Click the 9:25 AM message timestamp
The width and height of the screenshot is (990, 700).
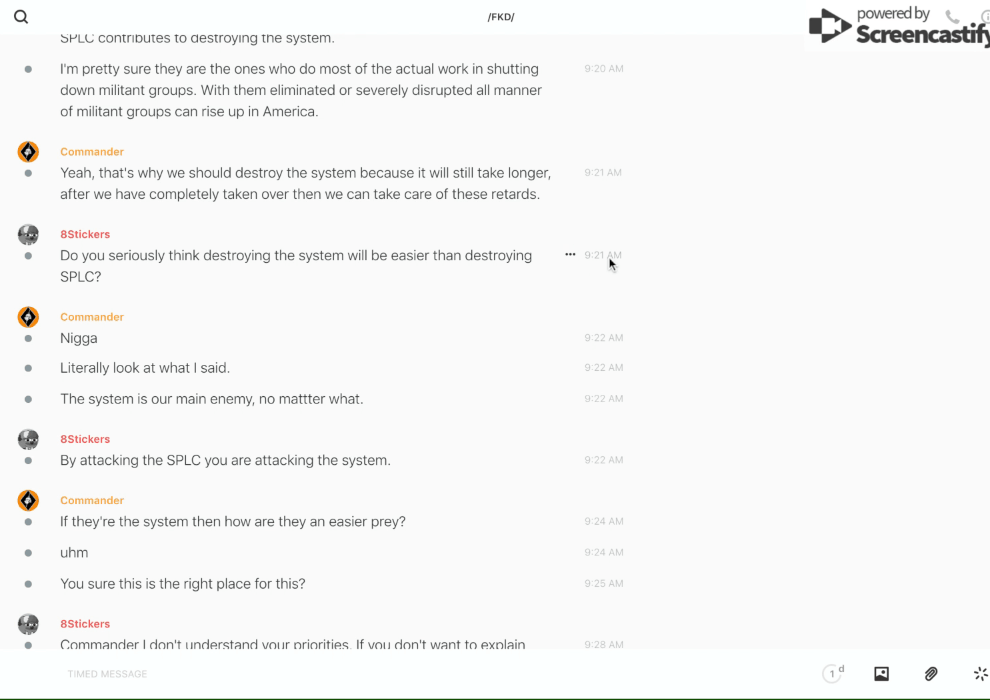tap(604, 584)
